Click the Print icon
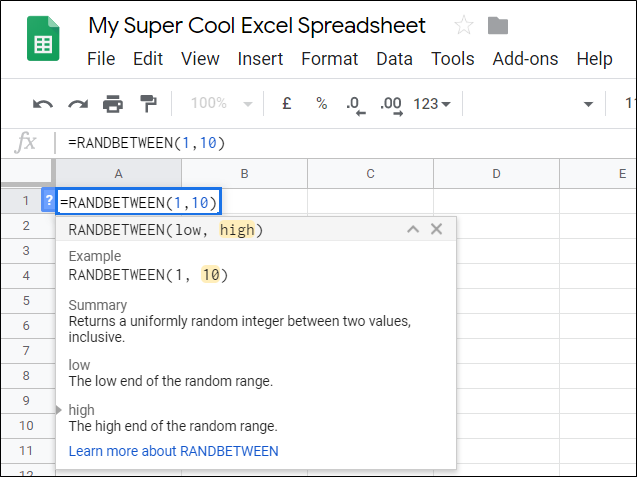 113,103
